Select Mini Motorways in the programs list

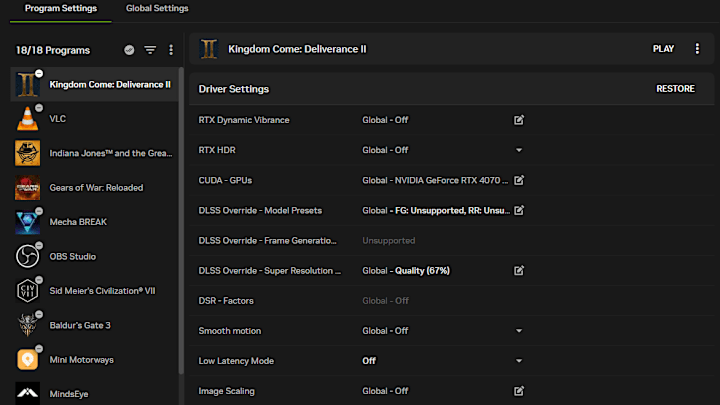point(94,360)
